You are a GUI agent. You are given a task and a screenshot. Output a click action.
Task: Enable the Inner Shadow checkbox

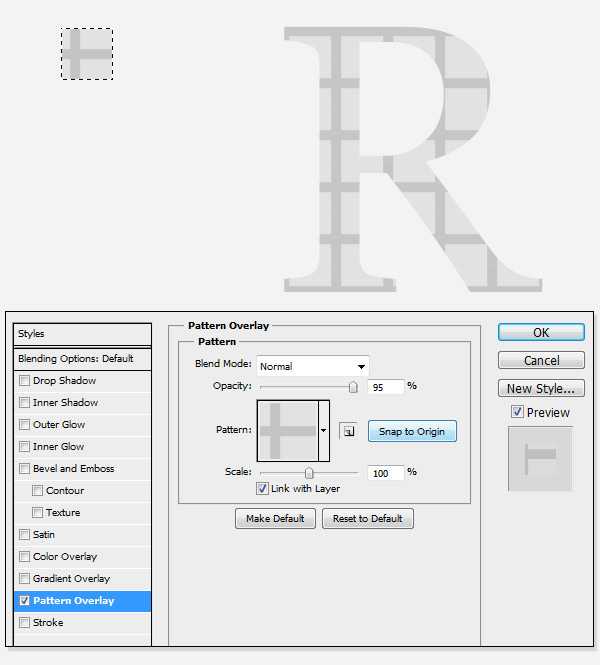click(x=25, y=402)
